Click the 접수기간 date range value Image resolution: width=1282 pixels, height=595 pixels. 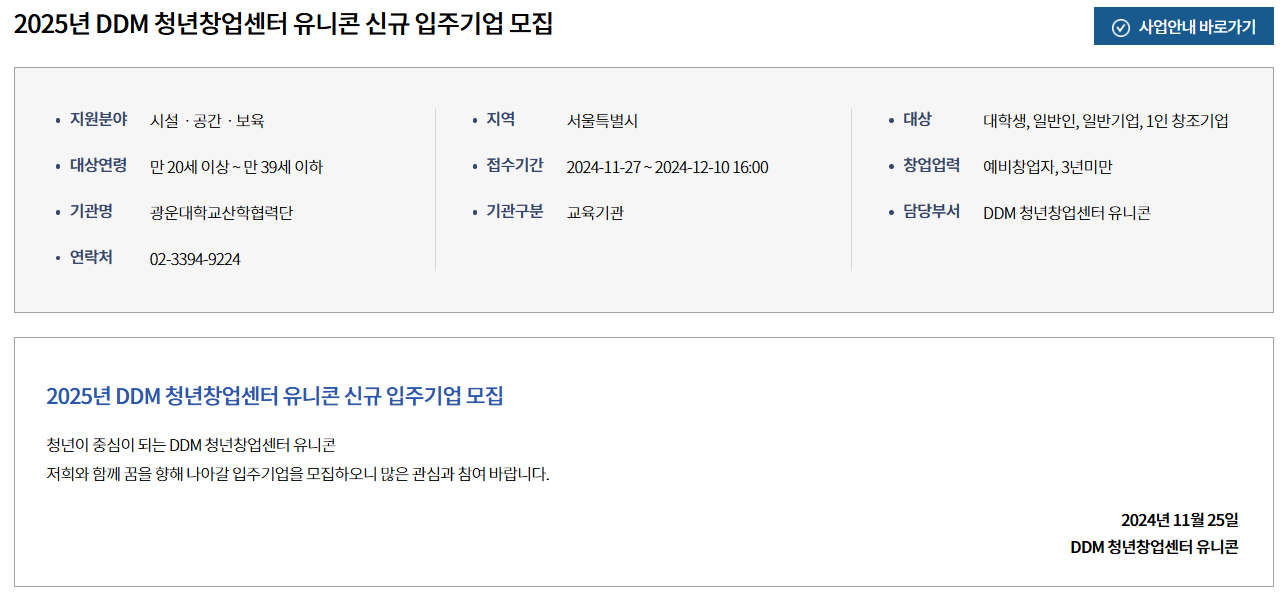[667, 167]
